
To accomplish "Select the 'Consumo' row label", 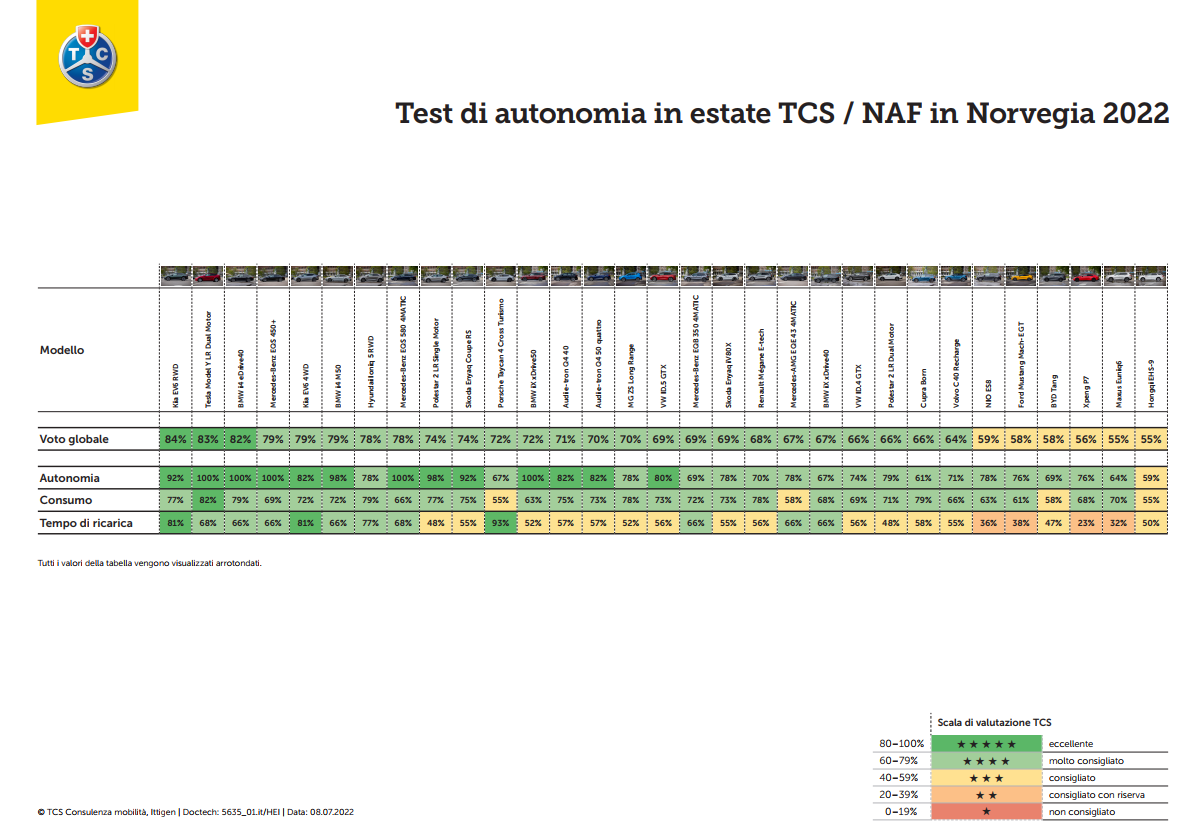I will coord(66,500).
